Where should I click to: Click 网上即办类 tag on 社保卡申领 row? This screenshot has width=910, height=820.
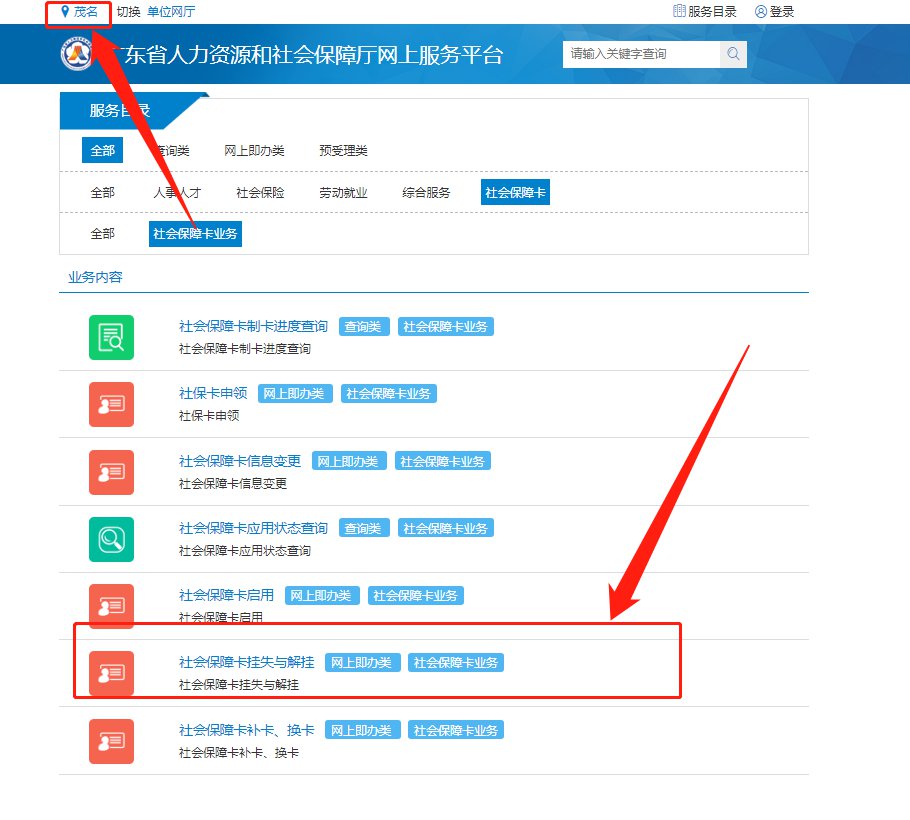tap(294, 393)
